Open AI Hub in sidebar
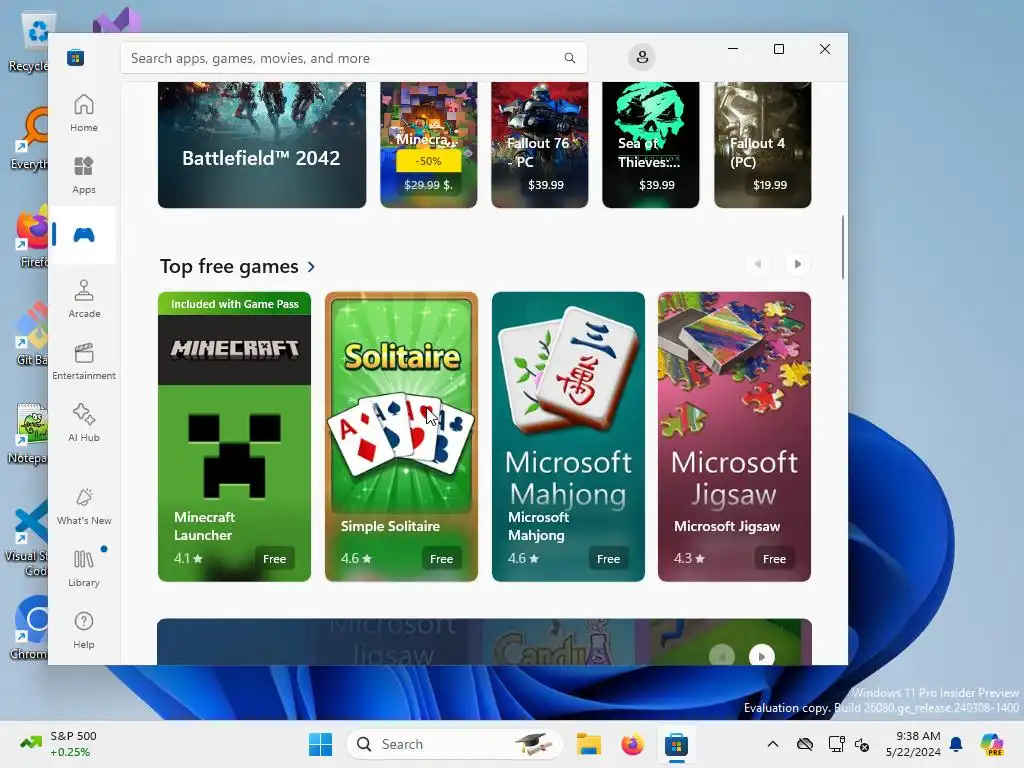 [x=84, y=423]
